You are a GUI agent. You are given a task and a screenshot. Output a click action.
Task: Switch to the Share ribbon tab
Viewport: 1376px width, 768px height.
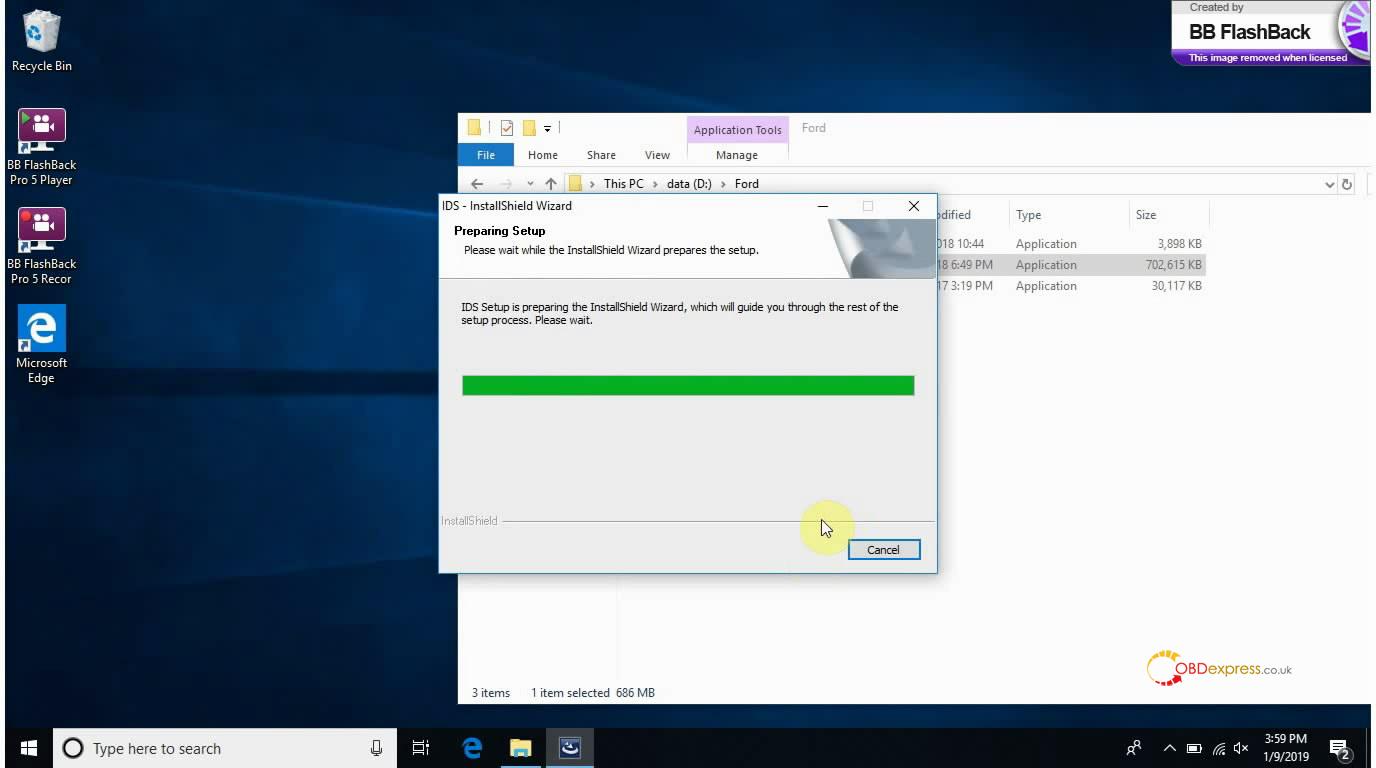[x=601, y=155]
